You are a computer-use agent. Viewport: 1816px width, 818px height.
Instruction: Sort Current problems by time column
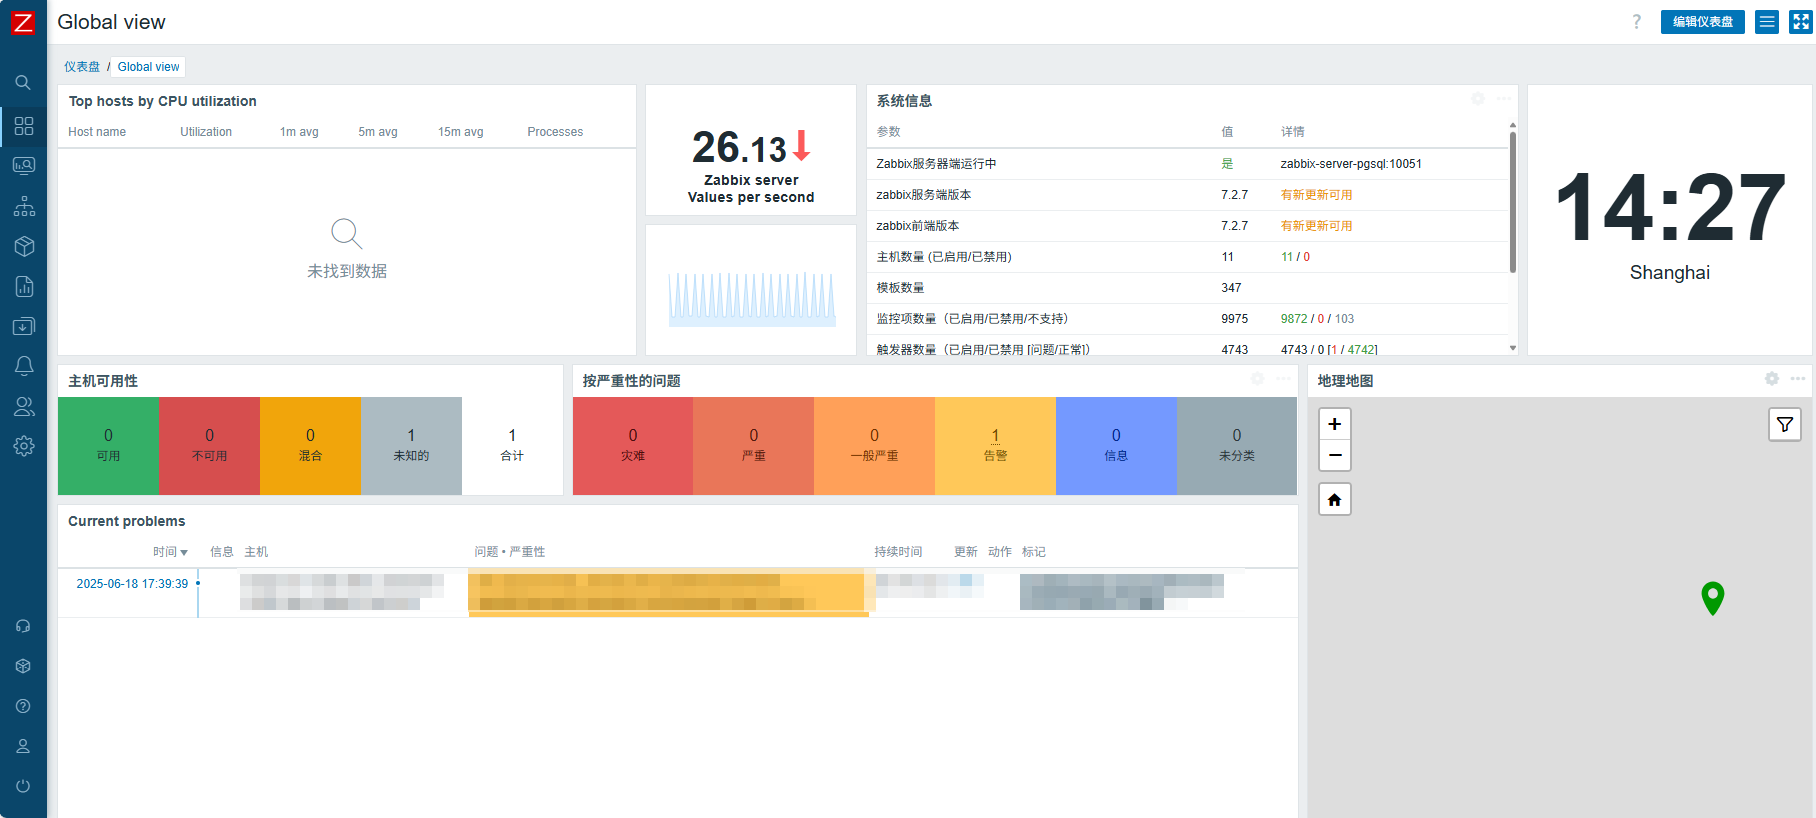[x=170, y=552]
